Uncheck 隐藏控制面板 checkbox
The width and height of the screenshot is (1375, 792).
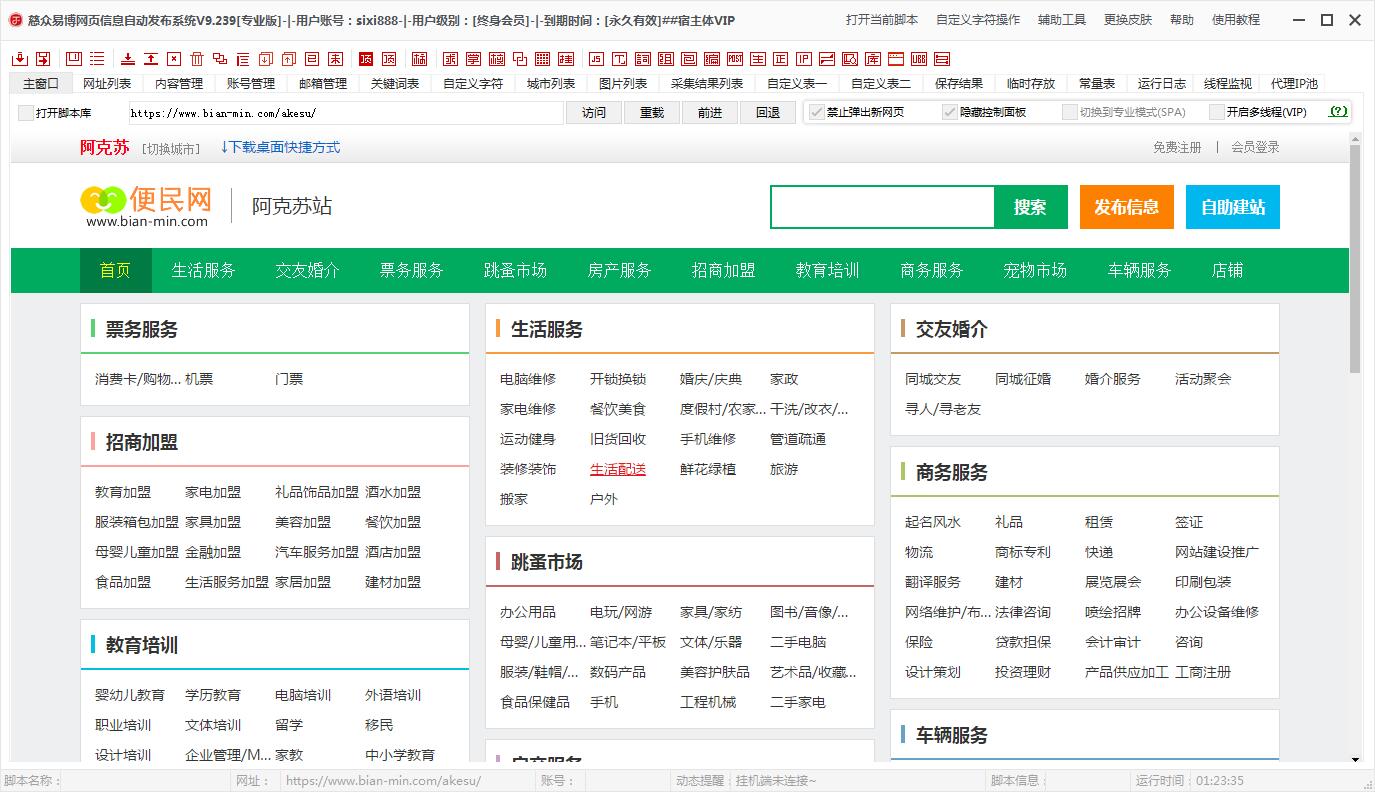pos(950,112)
